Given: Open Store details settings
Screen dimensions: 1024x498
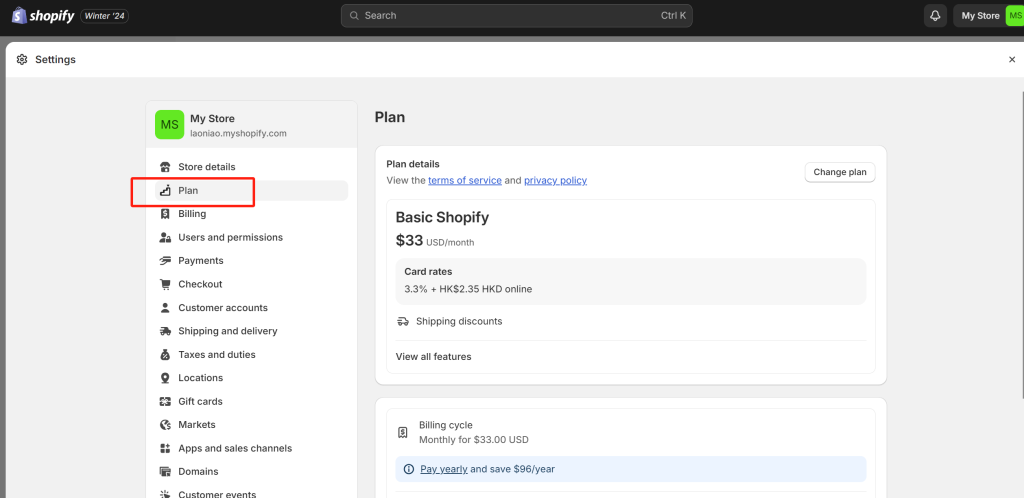Looking at the screenshot, I should (x=251, y=167).
